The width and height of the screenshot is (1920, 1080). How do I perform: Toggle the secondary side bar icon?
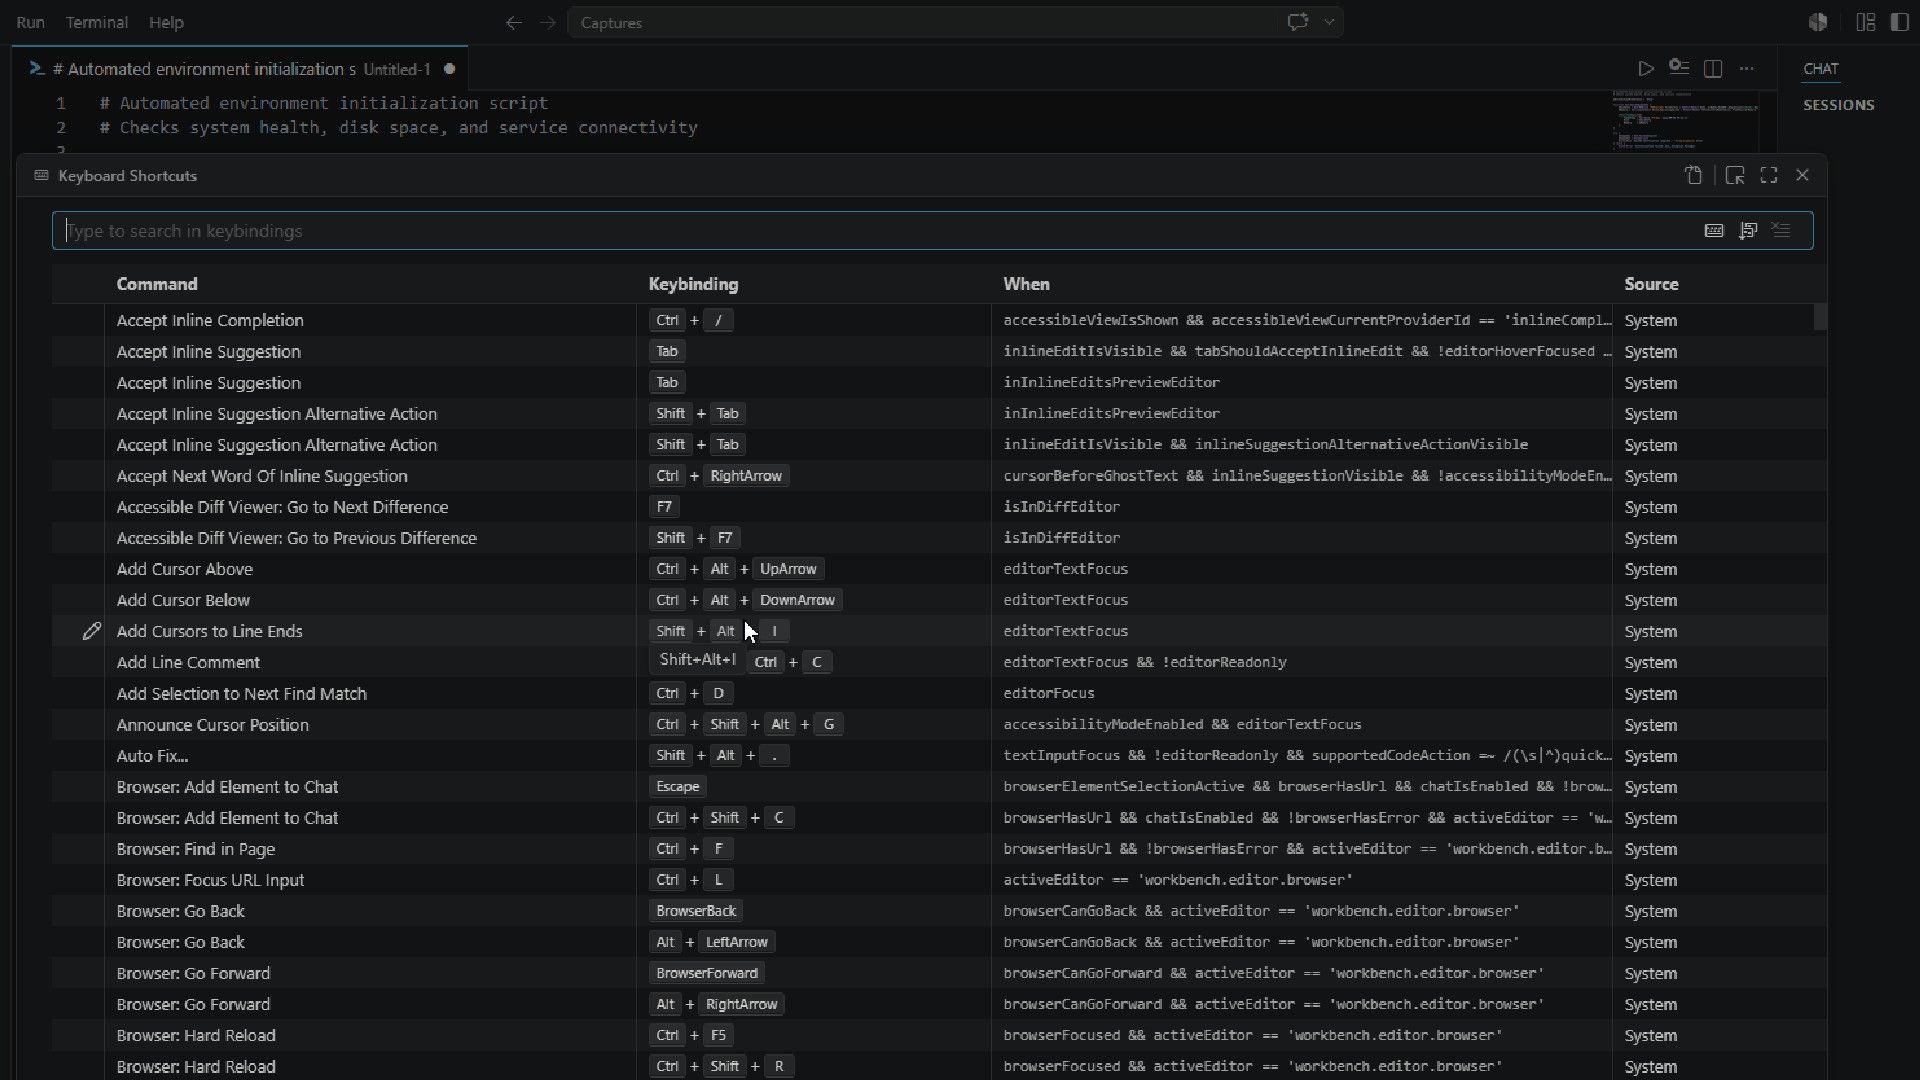point(1899,22)
